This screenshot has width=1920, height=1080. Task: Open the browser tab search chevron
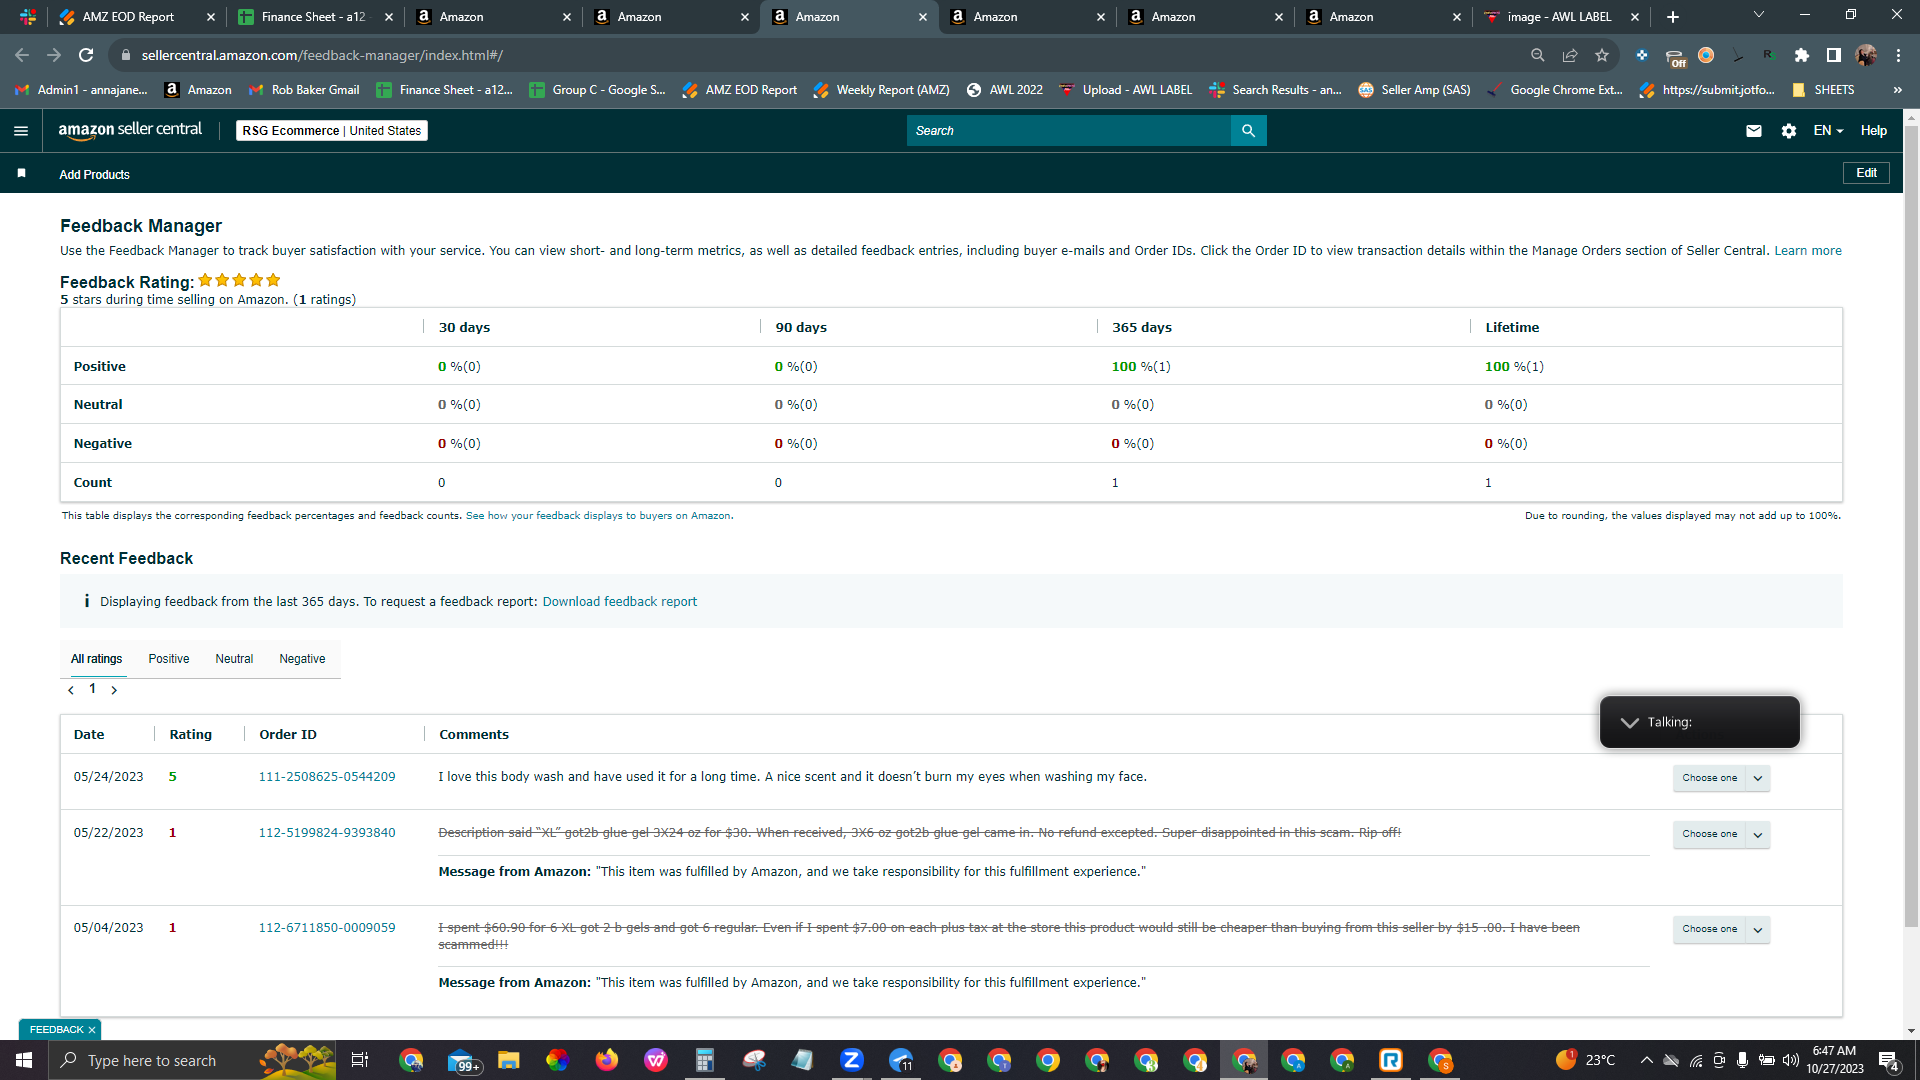tap(1759, 16)
